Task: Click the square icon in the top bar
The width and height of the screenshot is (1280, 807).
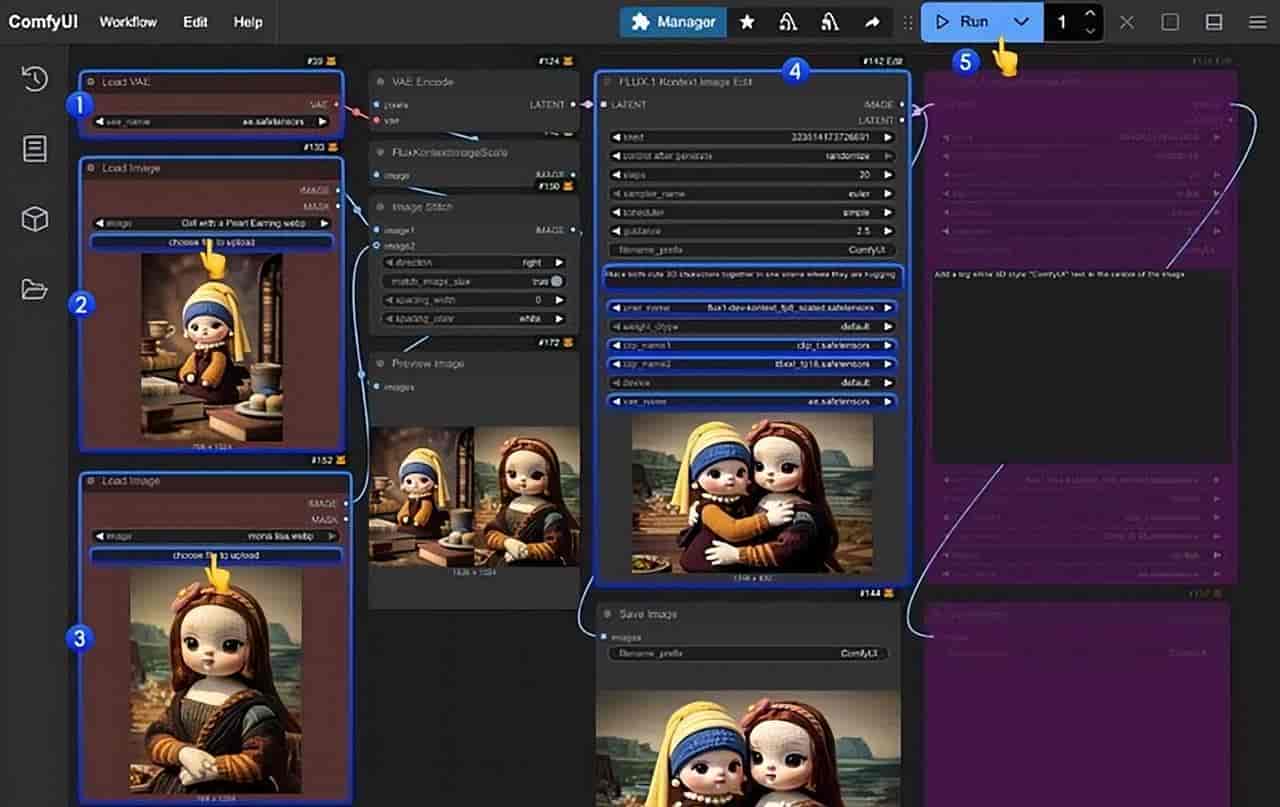Action: pos(1171,22)
